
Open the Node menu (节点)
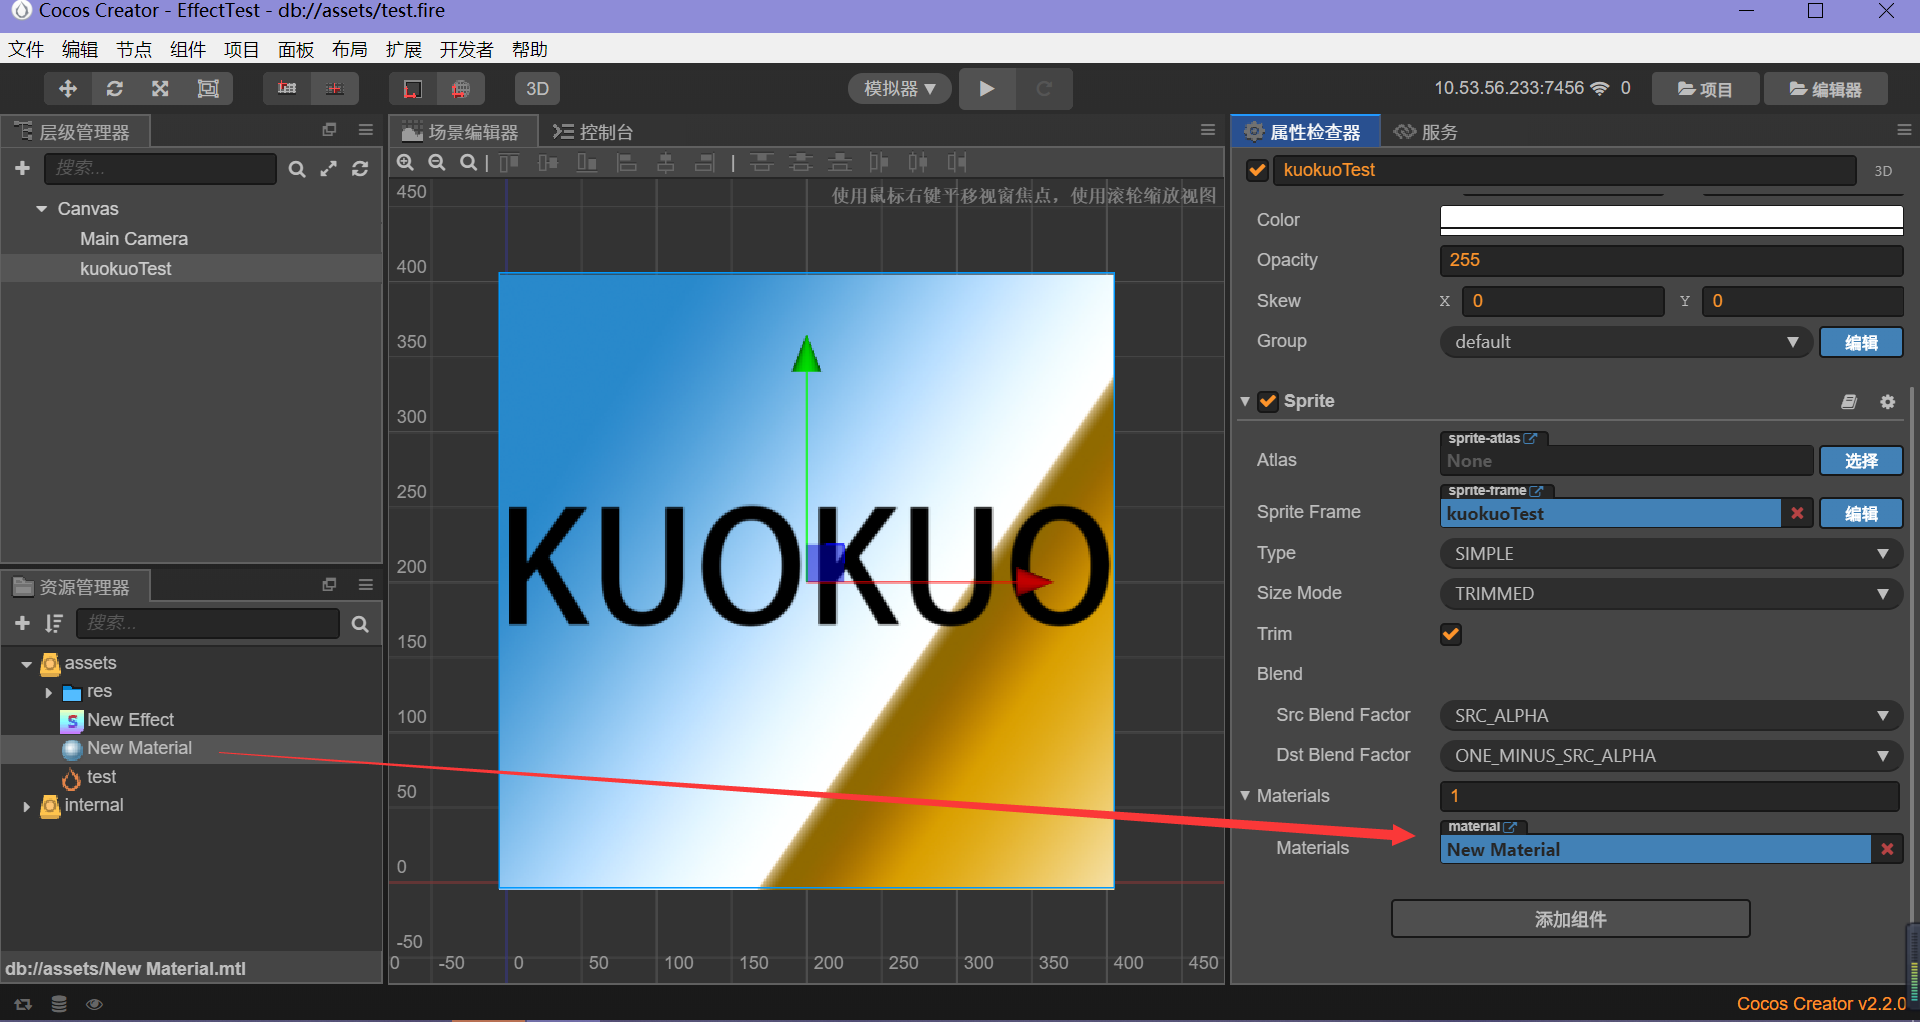click(134, 49)
